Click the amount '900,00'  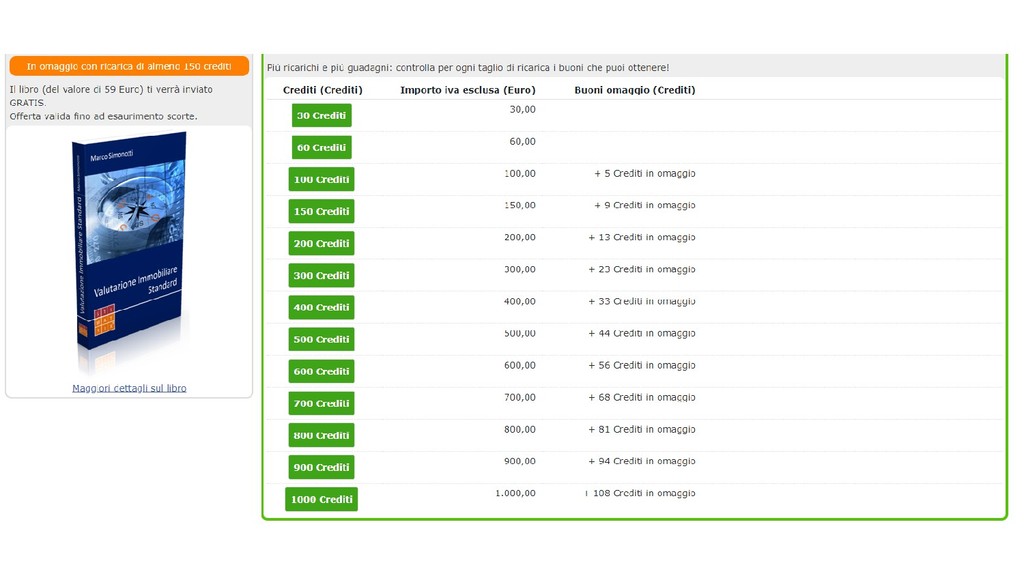520,461
